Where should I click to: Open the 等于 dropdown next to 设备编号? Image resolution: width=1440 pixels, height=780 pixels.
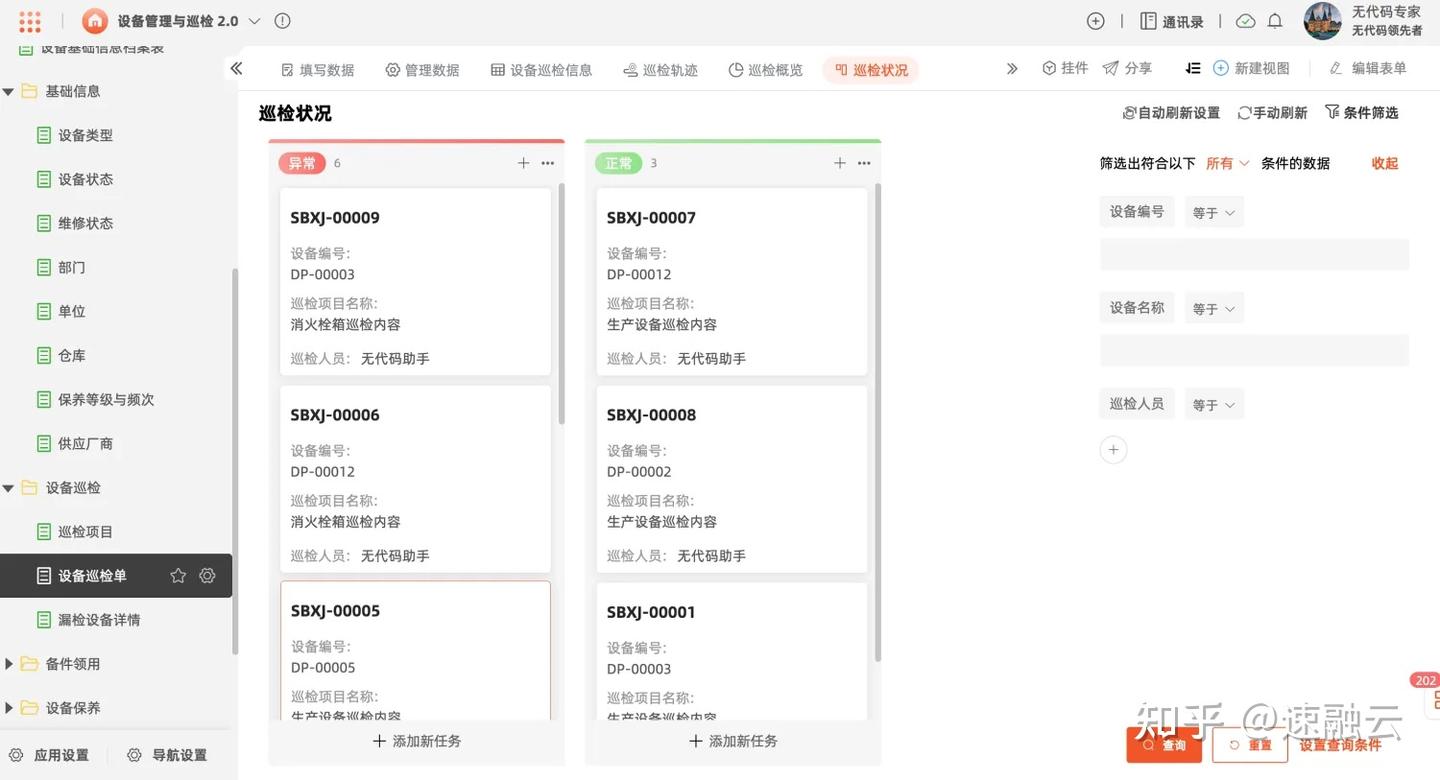tap(1213, 211)
